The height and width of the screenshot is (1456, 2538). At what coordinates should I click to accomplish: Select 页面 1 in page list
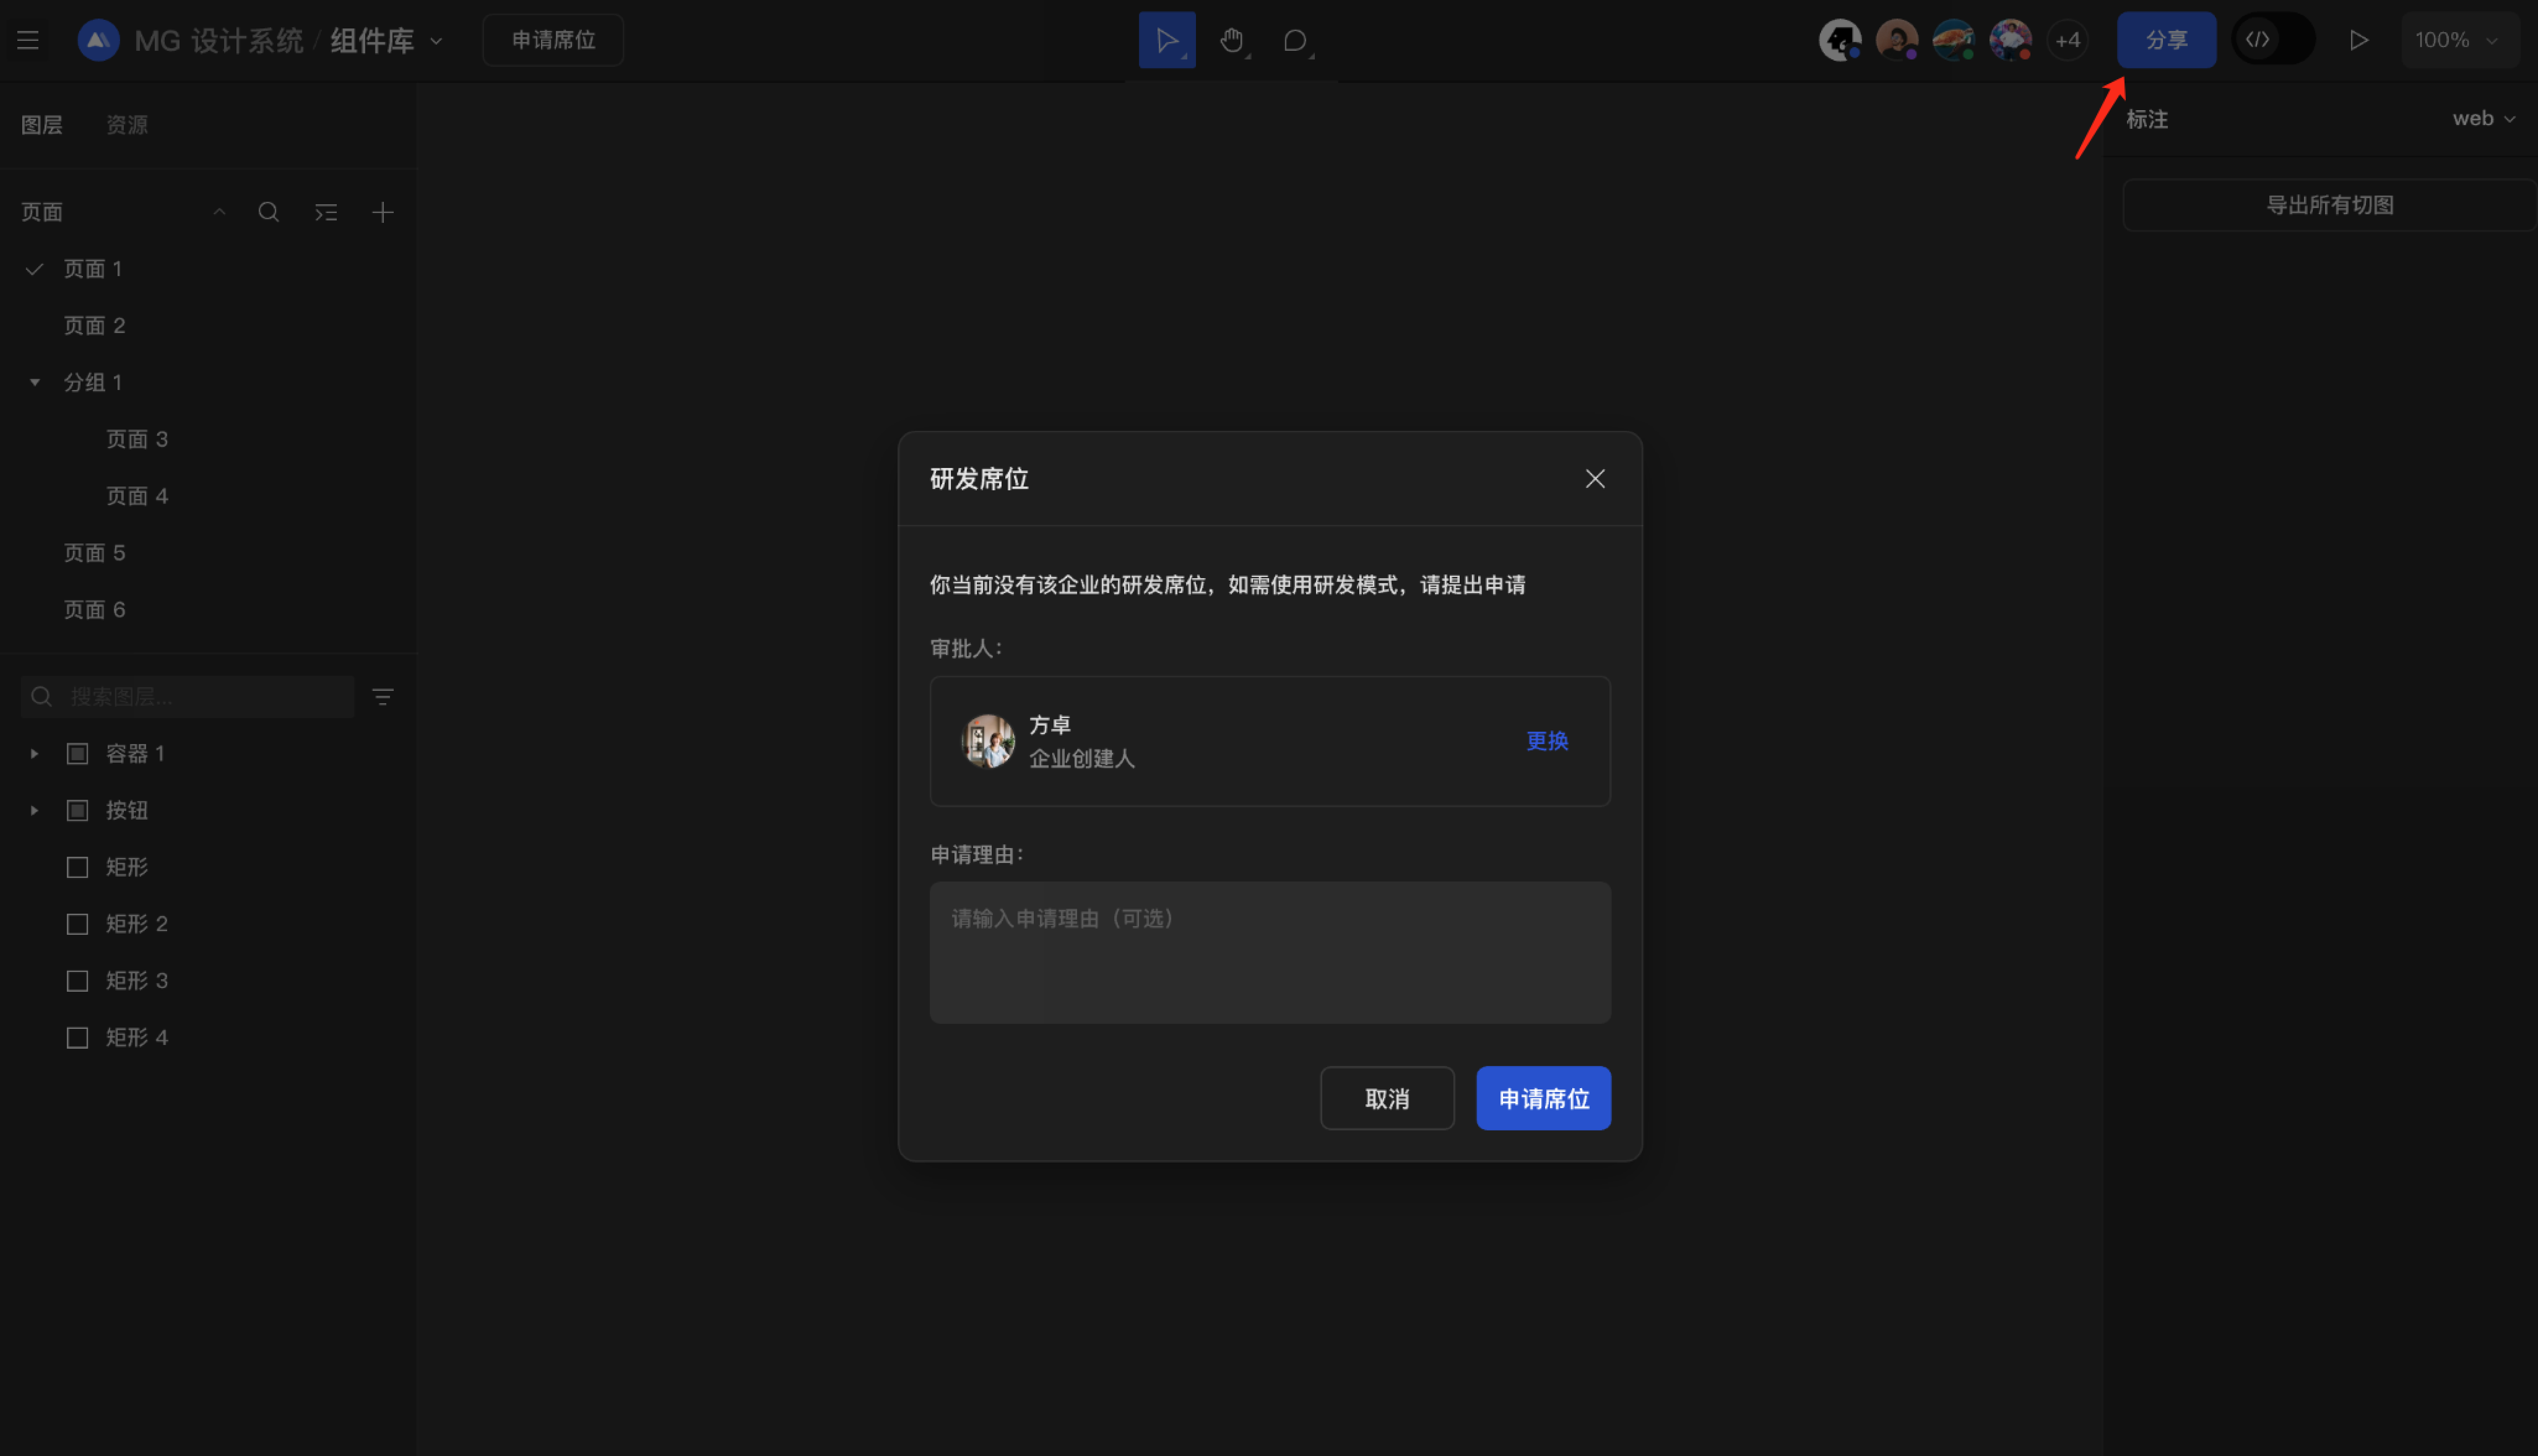[208, 269]
